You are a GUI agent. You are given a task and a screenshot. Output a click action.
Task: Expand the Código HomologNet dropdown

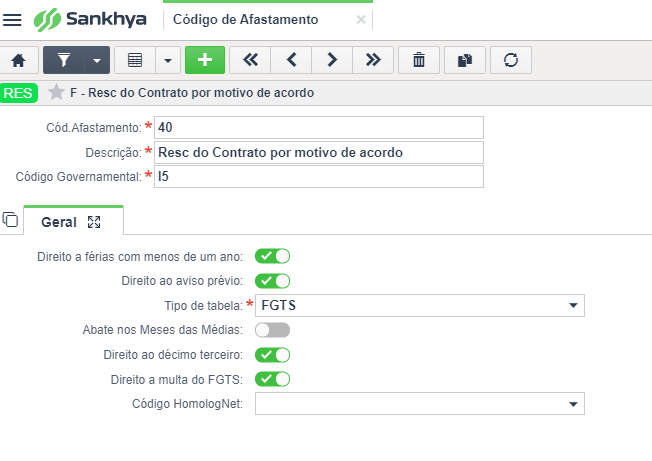420,404
